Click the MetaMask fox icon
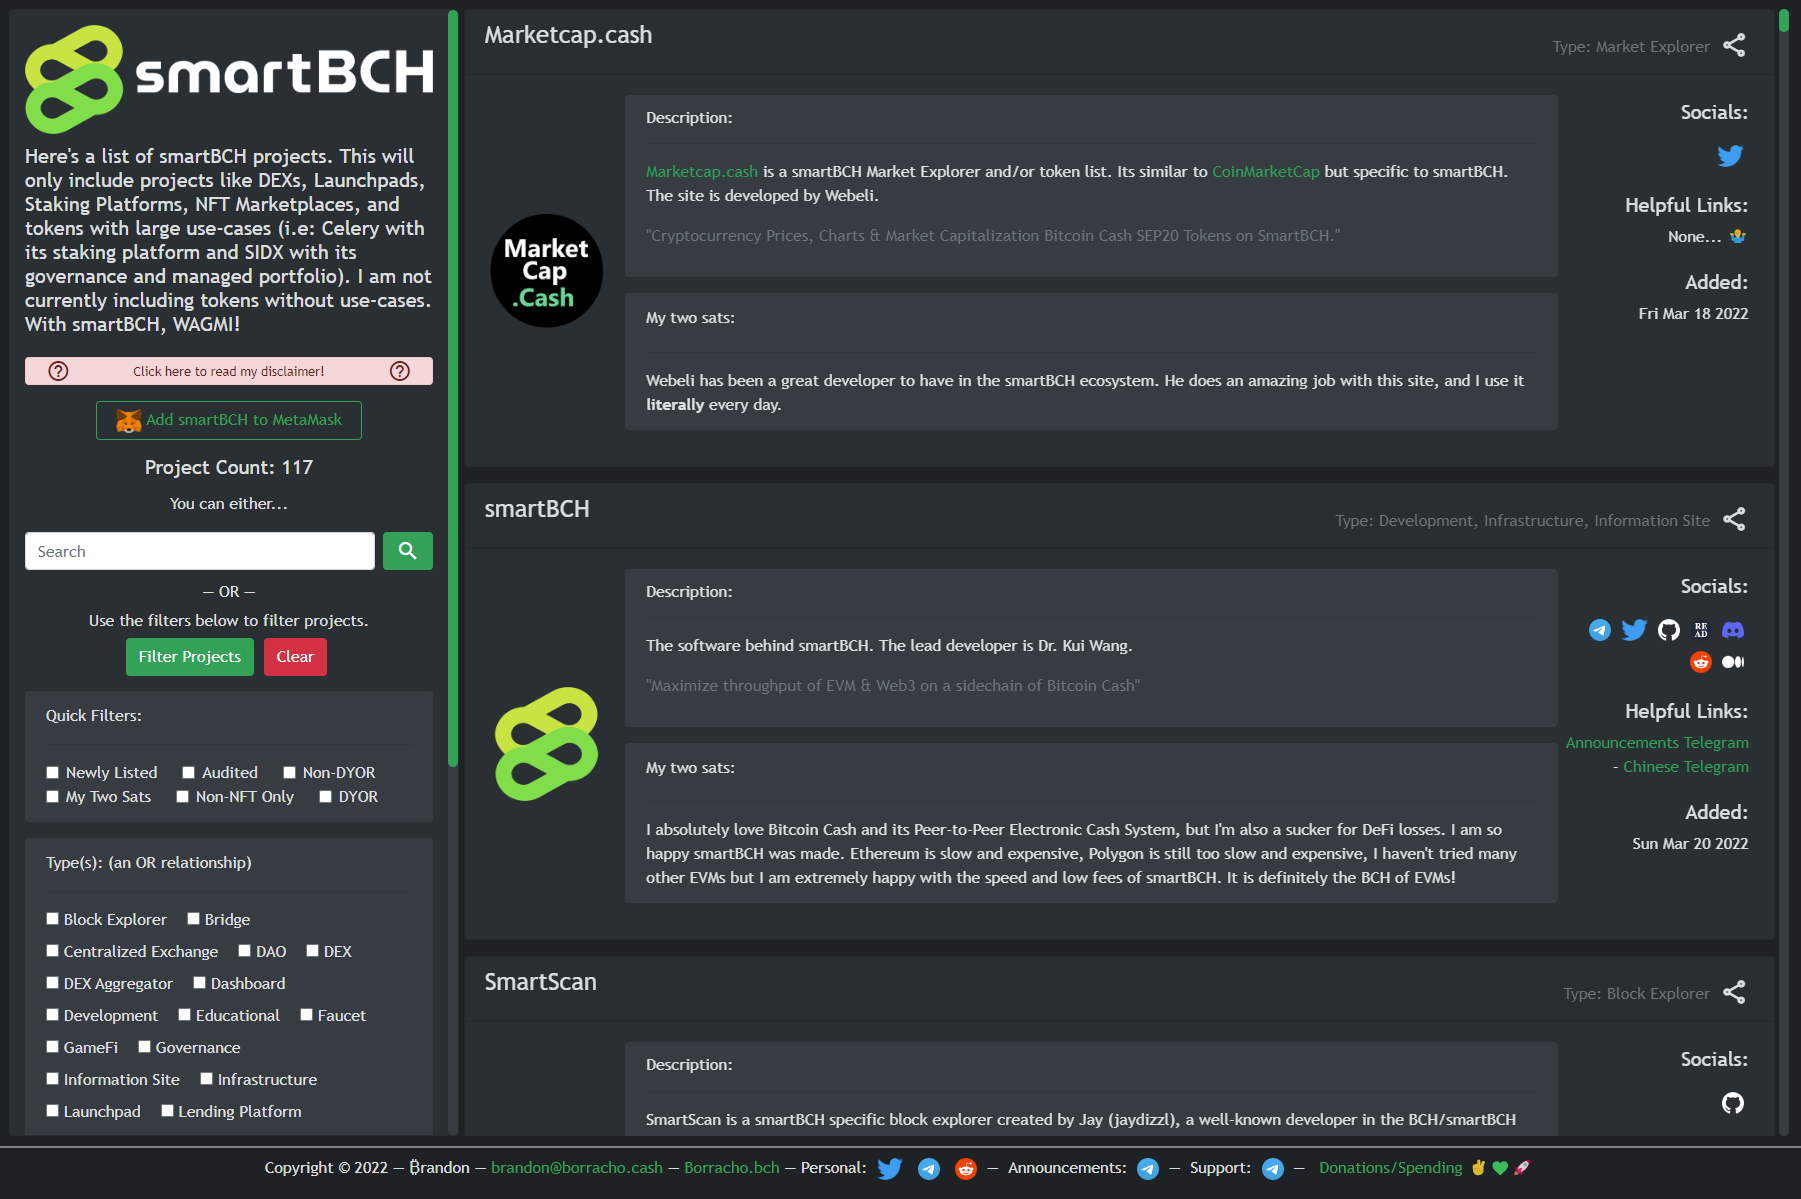 click(129, 421)
